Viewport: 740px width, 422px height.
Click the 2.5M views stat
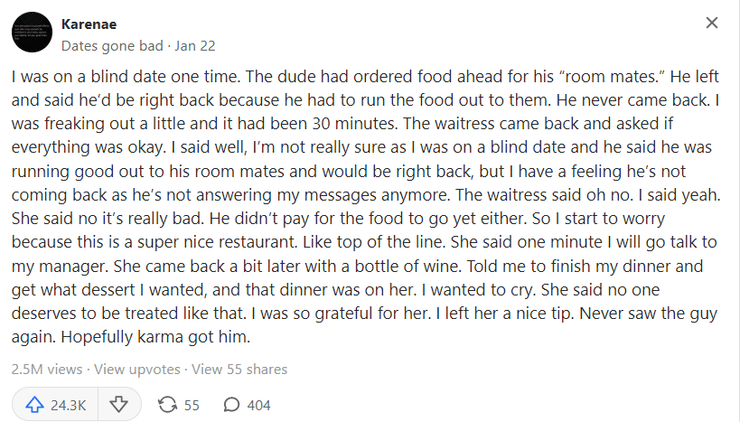46,369
